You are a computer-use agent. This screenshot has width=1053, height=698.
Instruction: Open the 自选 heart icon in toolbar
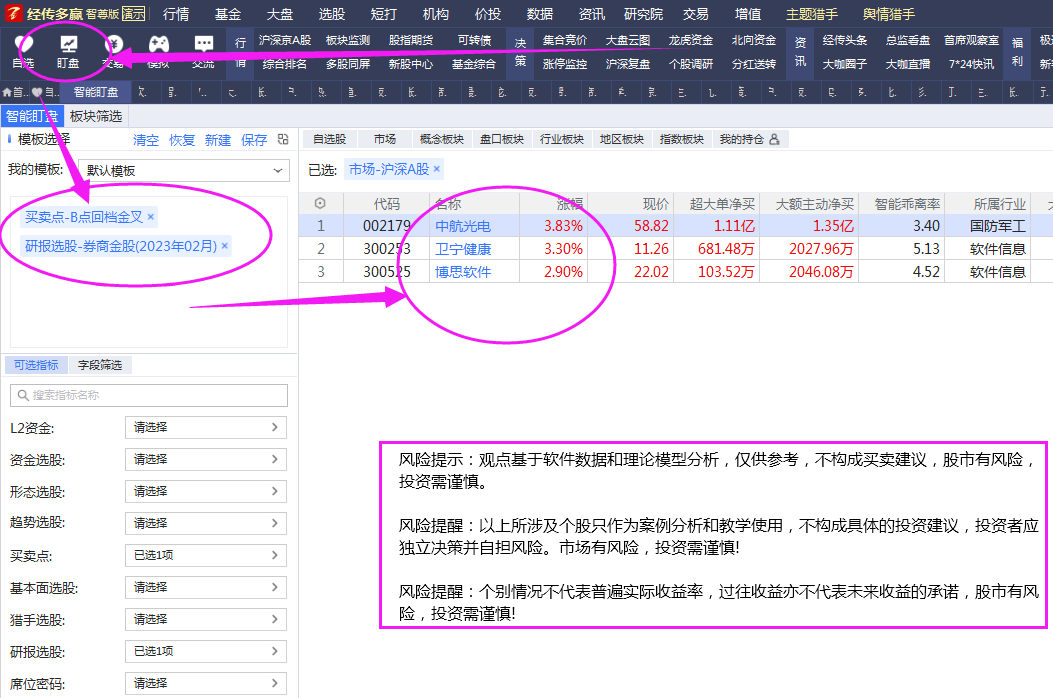click(x=24, y=44)
